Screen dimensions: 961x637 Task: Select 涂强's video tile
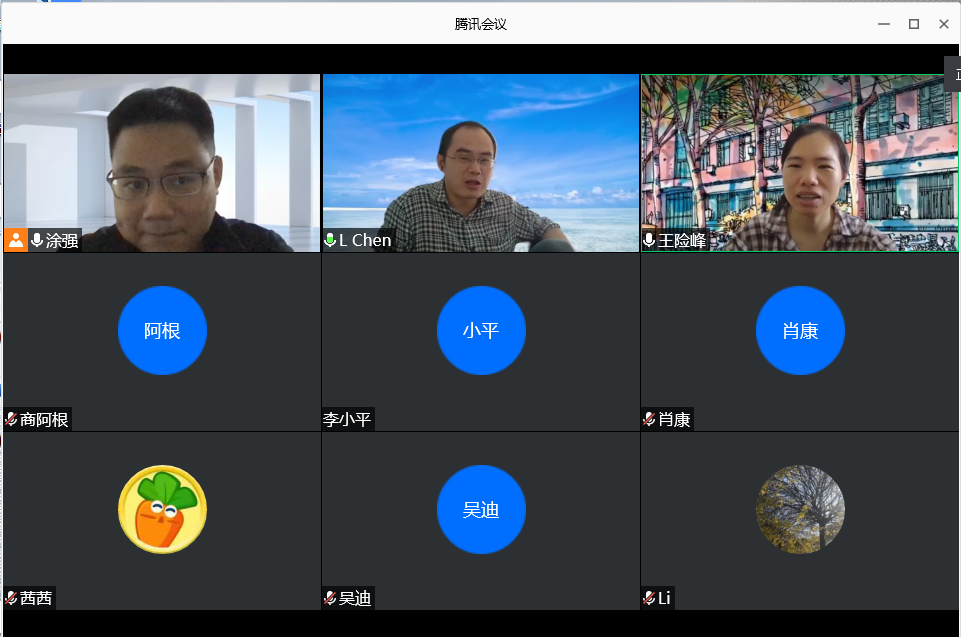pyautogui.click(x=162, y=150)
